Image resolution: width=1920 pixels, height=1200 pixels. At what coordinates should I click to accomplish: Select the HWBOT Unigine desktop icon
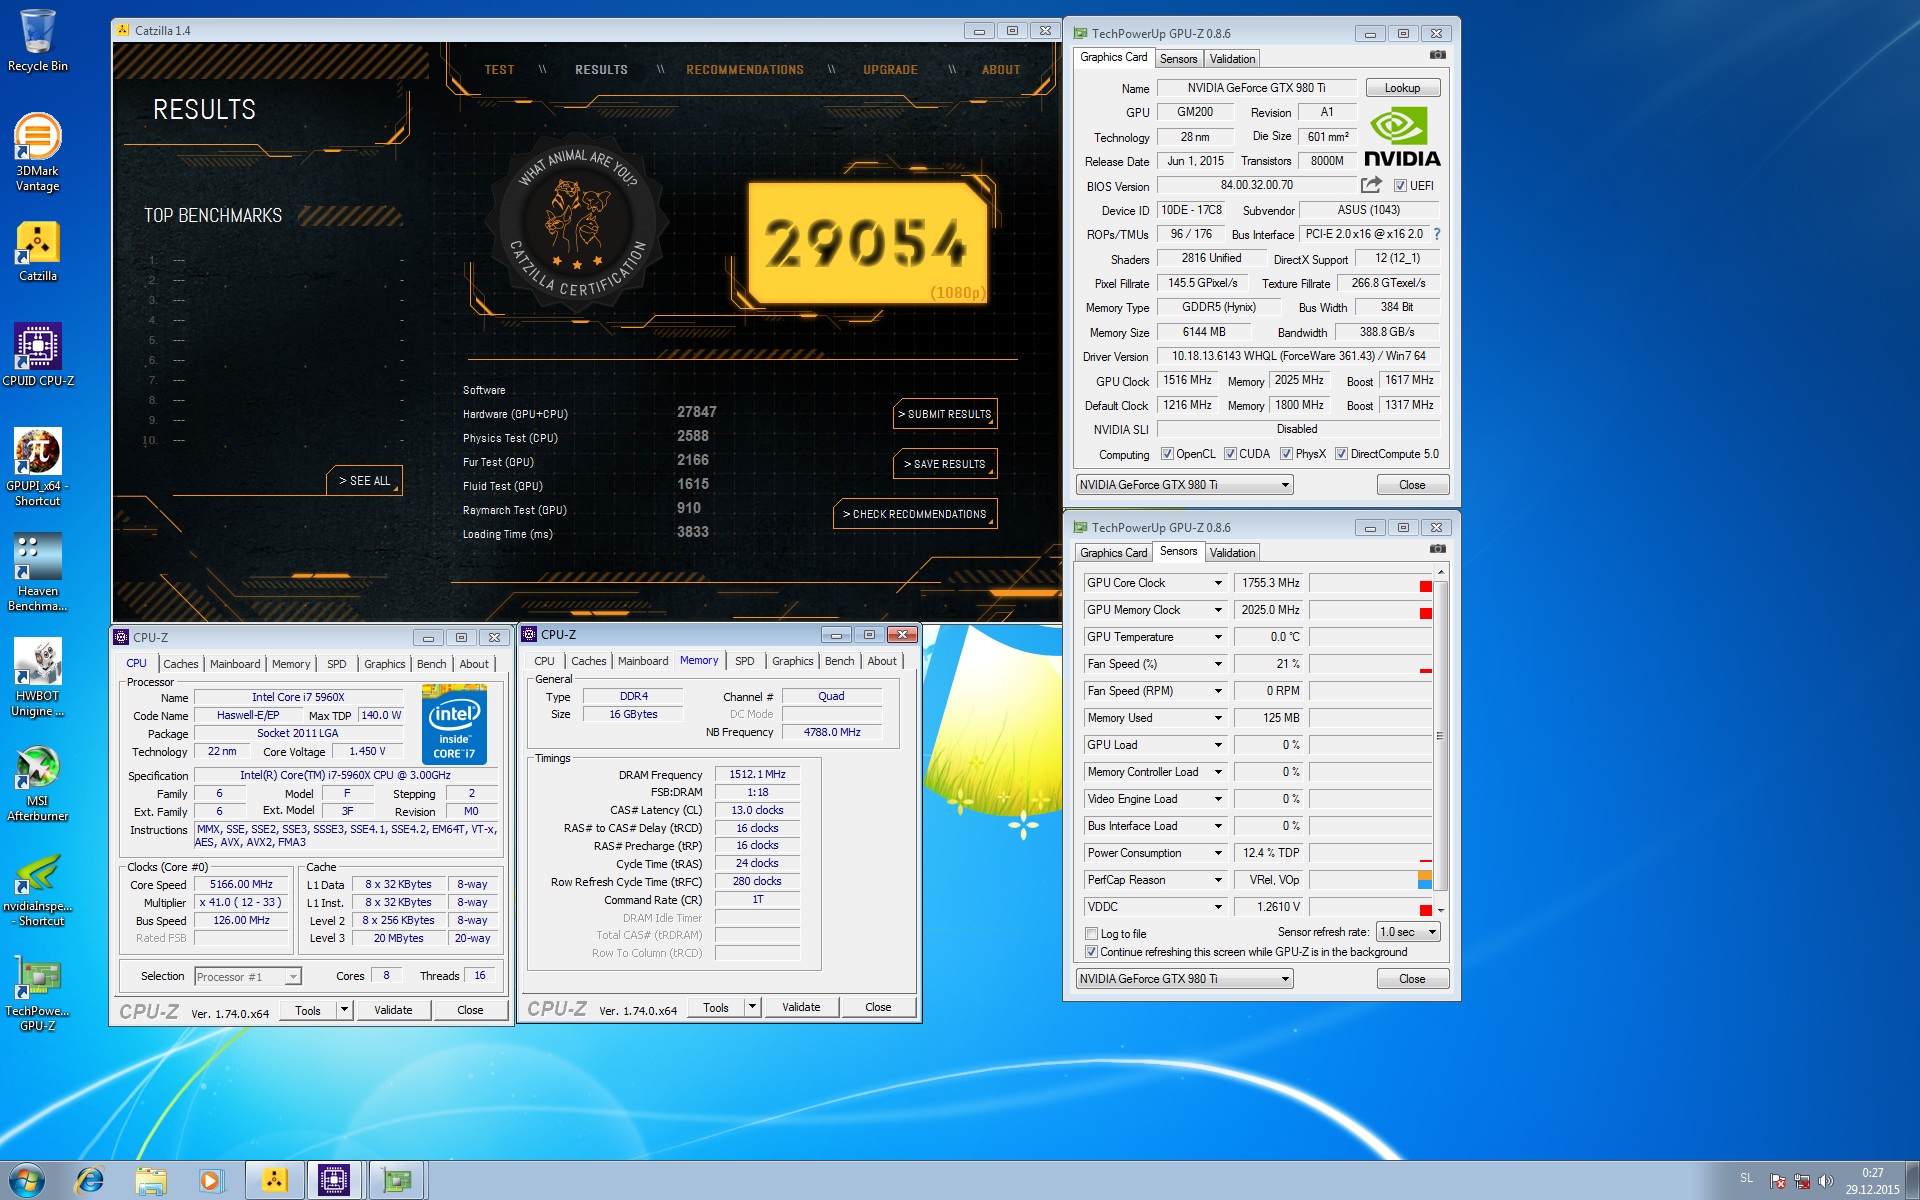pos(37,677)
